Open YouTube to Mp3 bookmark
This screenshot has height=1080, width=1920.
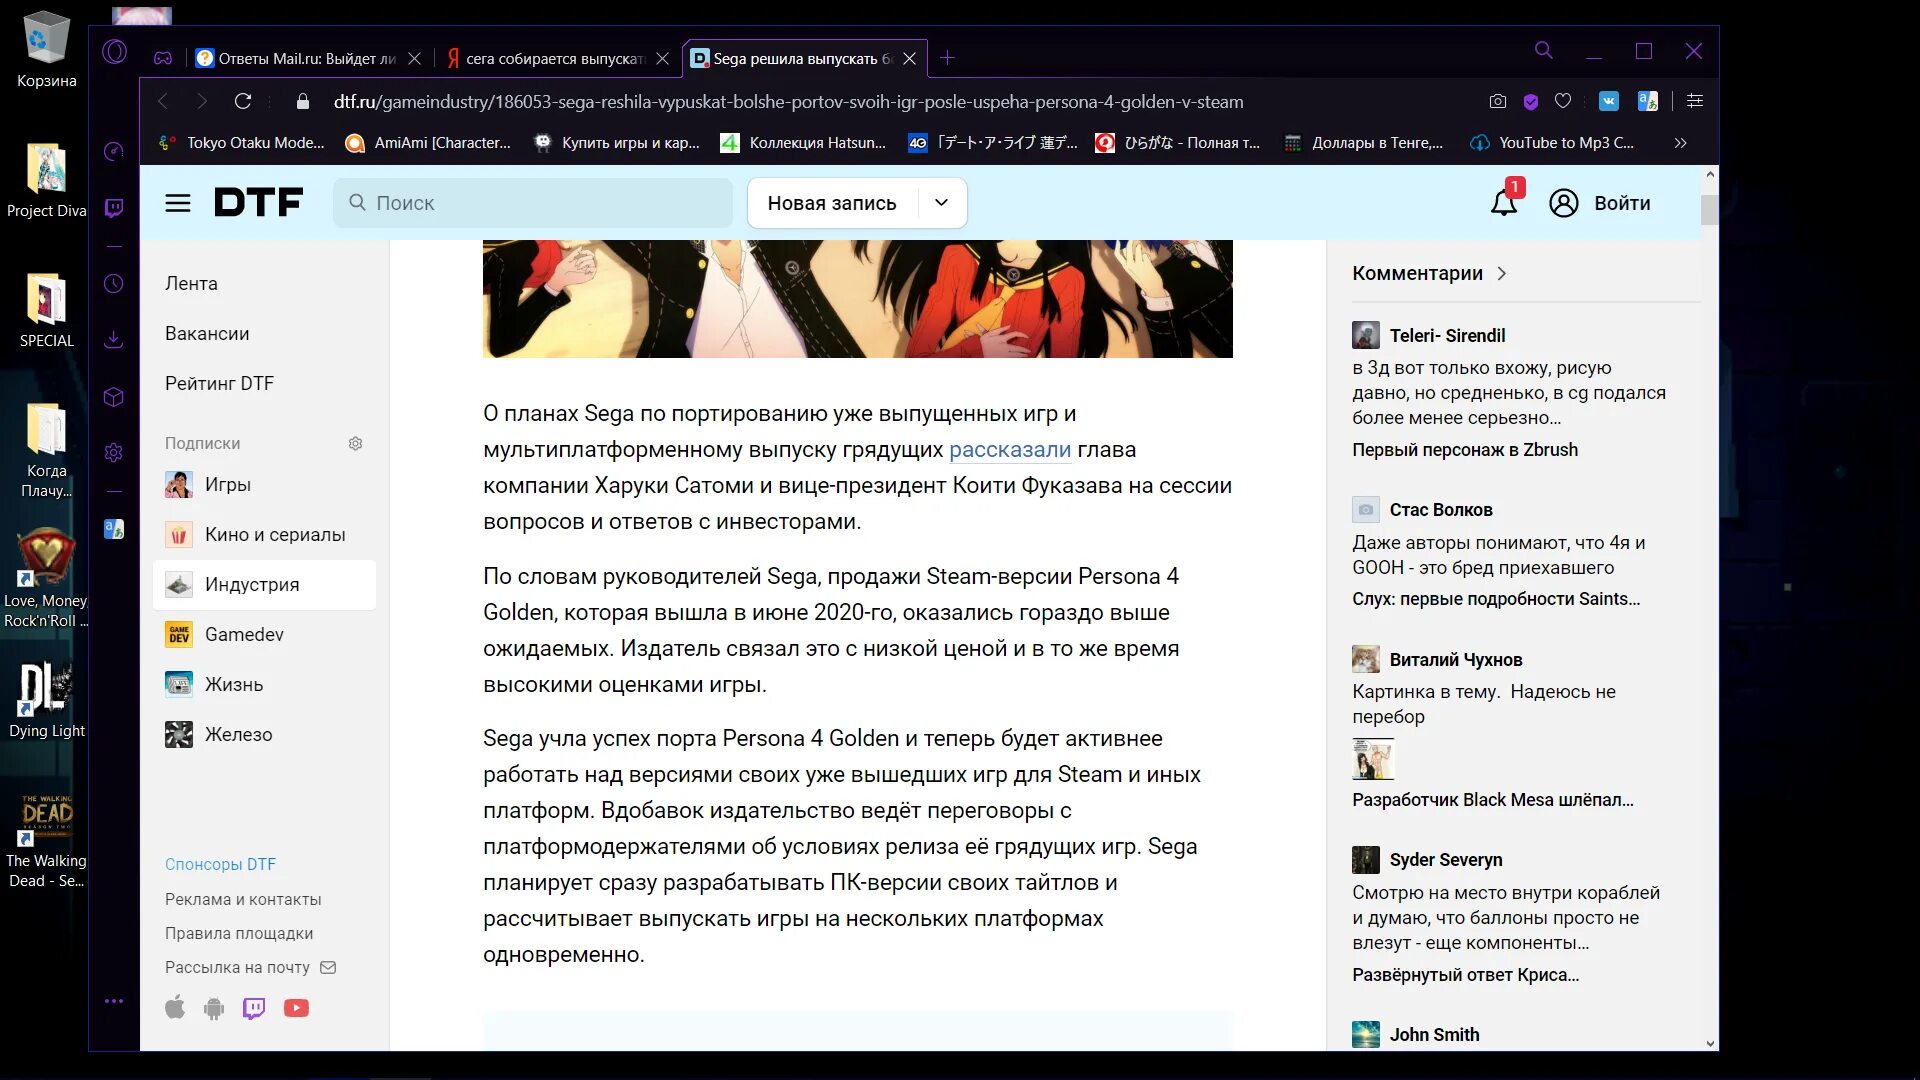pyautogui.click(x=1553, y=143)
